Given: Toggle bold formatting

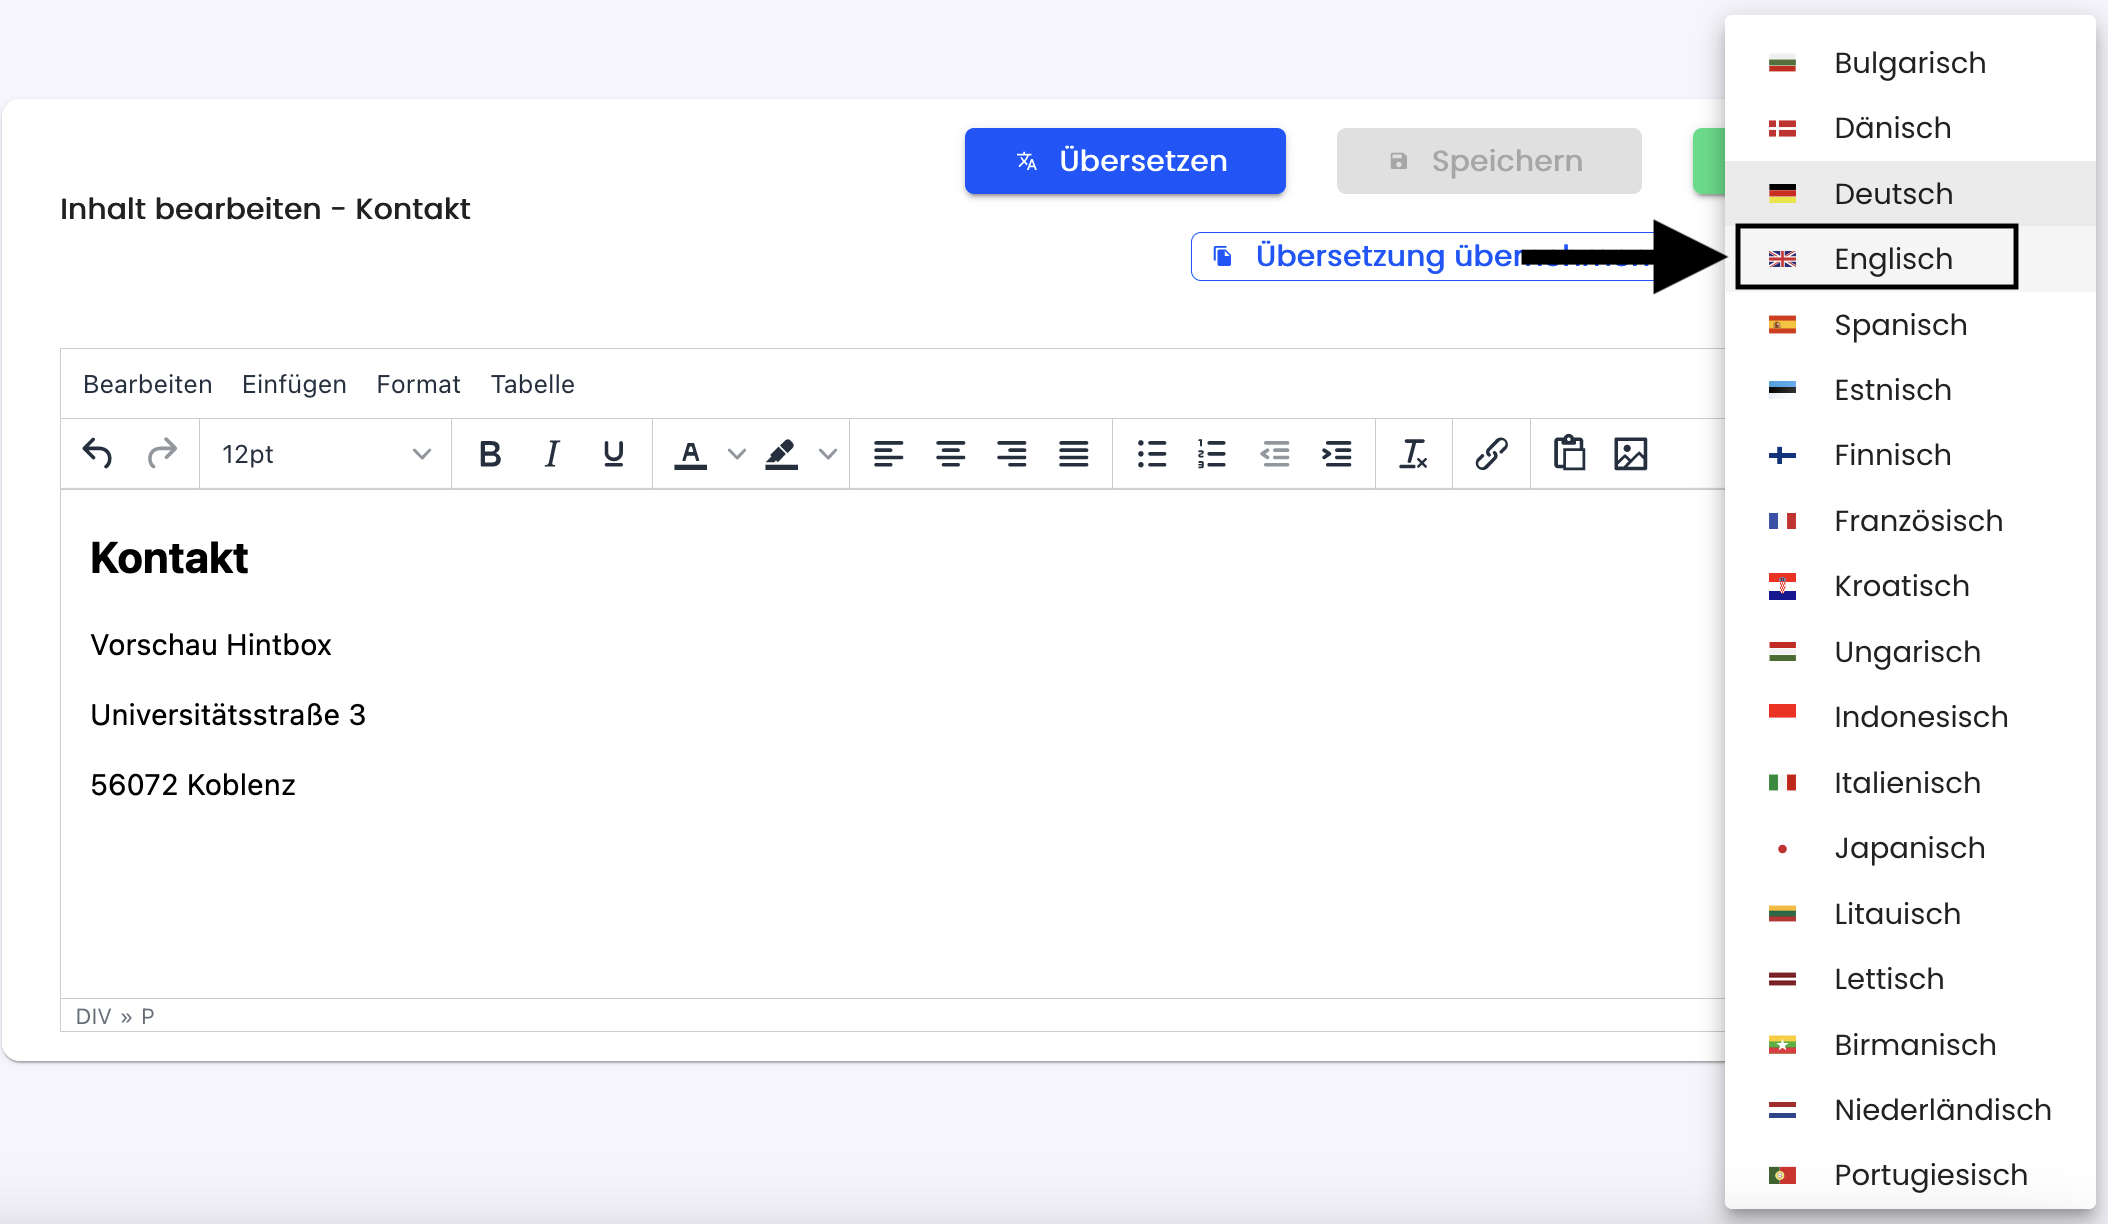Looking at the screenshot, I should point(490,454).
